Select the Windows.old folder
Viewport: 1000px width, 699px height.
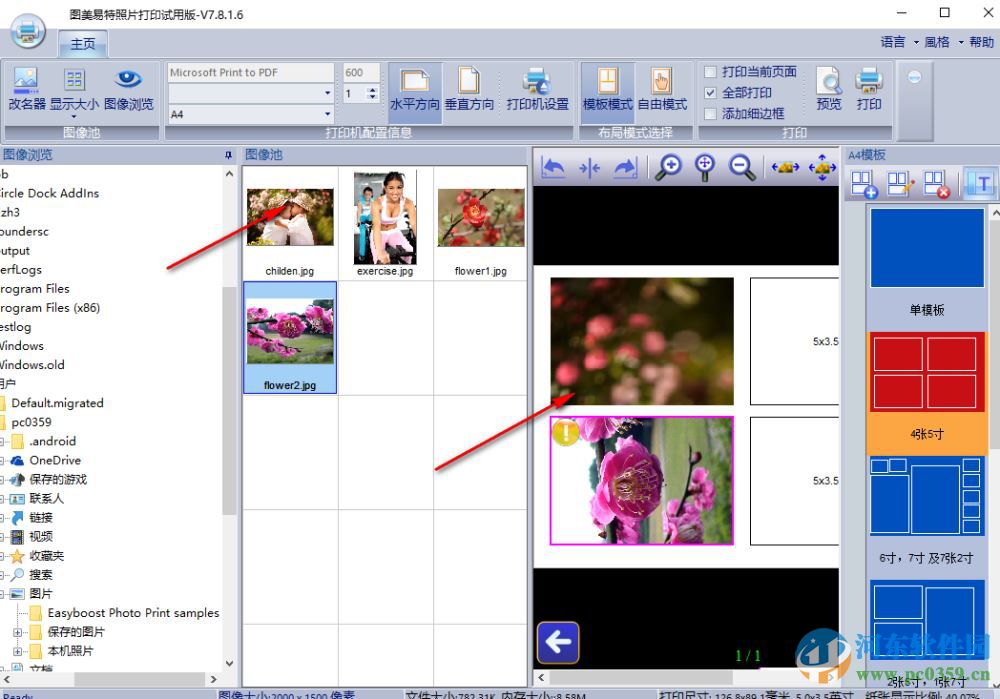tap(32, 365)
